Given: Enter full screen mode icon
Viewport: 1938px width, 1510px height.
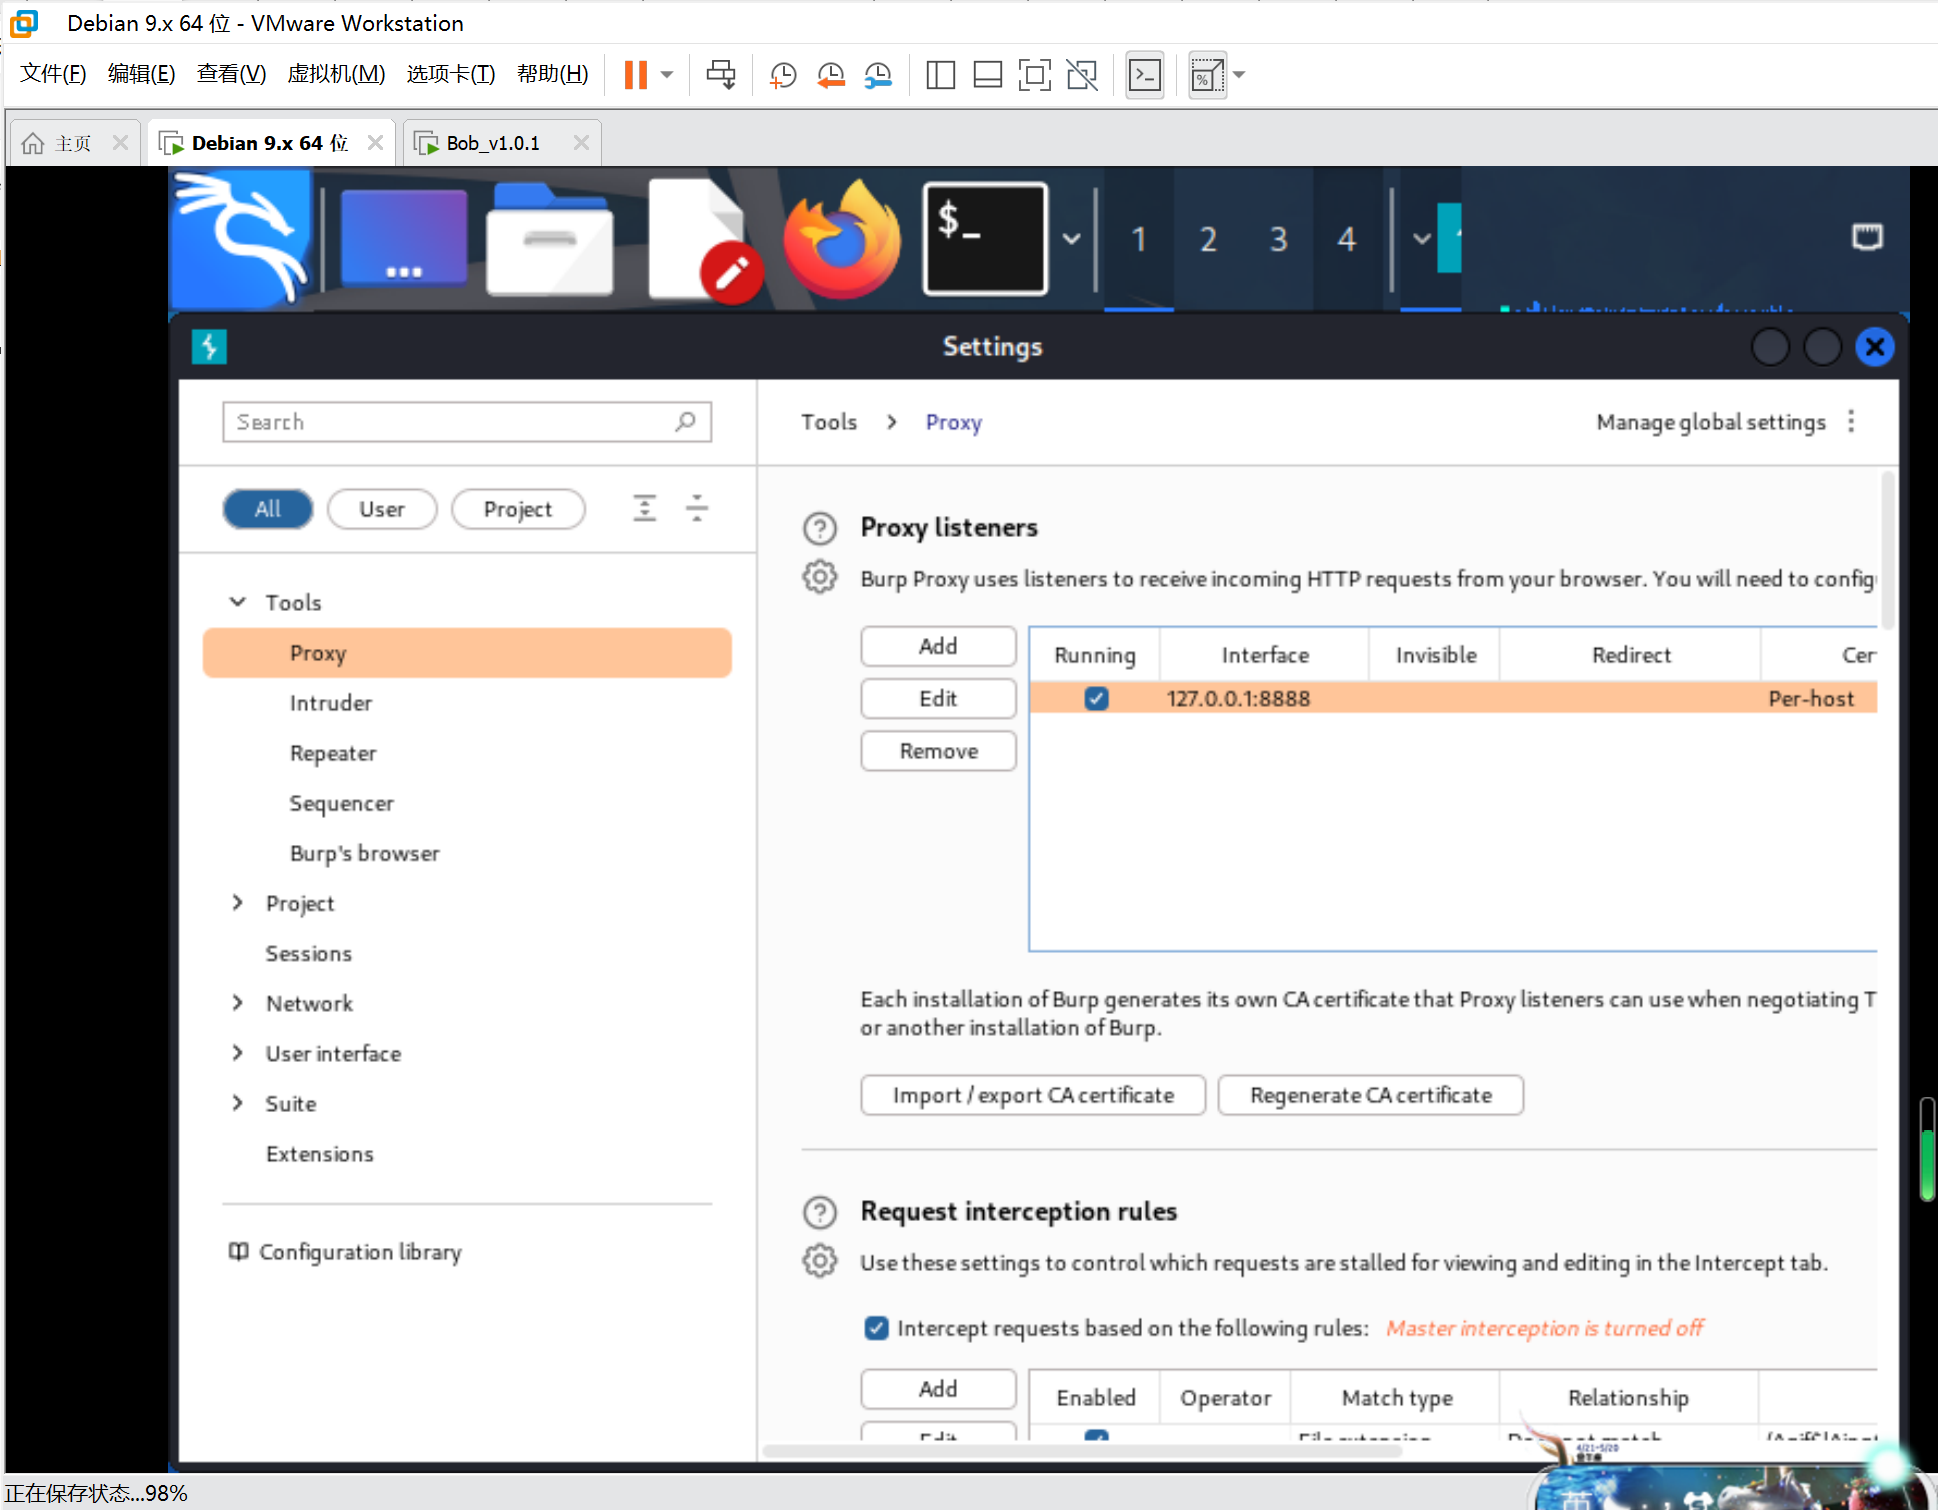Looking at the screenshot, I should [x=1034, y=75].
